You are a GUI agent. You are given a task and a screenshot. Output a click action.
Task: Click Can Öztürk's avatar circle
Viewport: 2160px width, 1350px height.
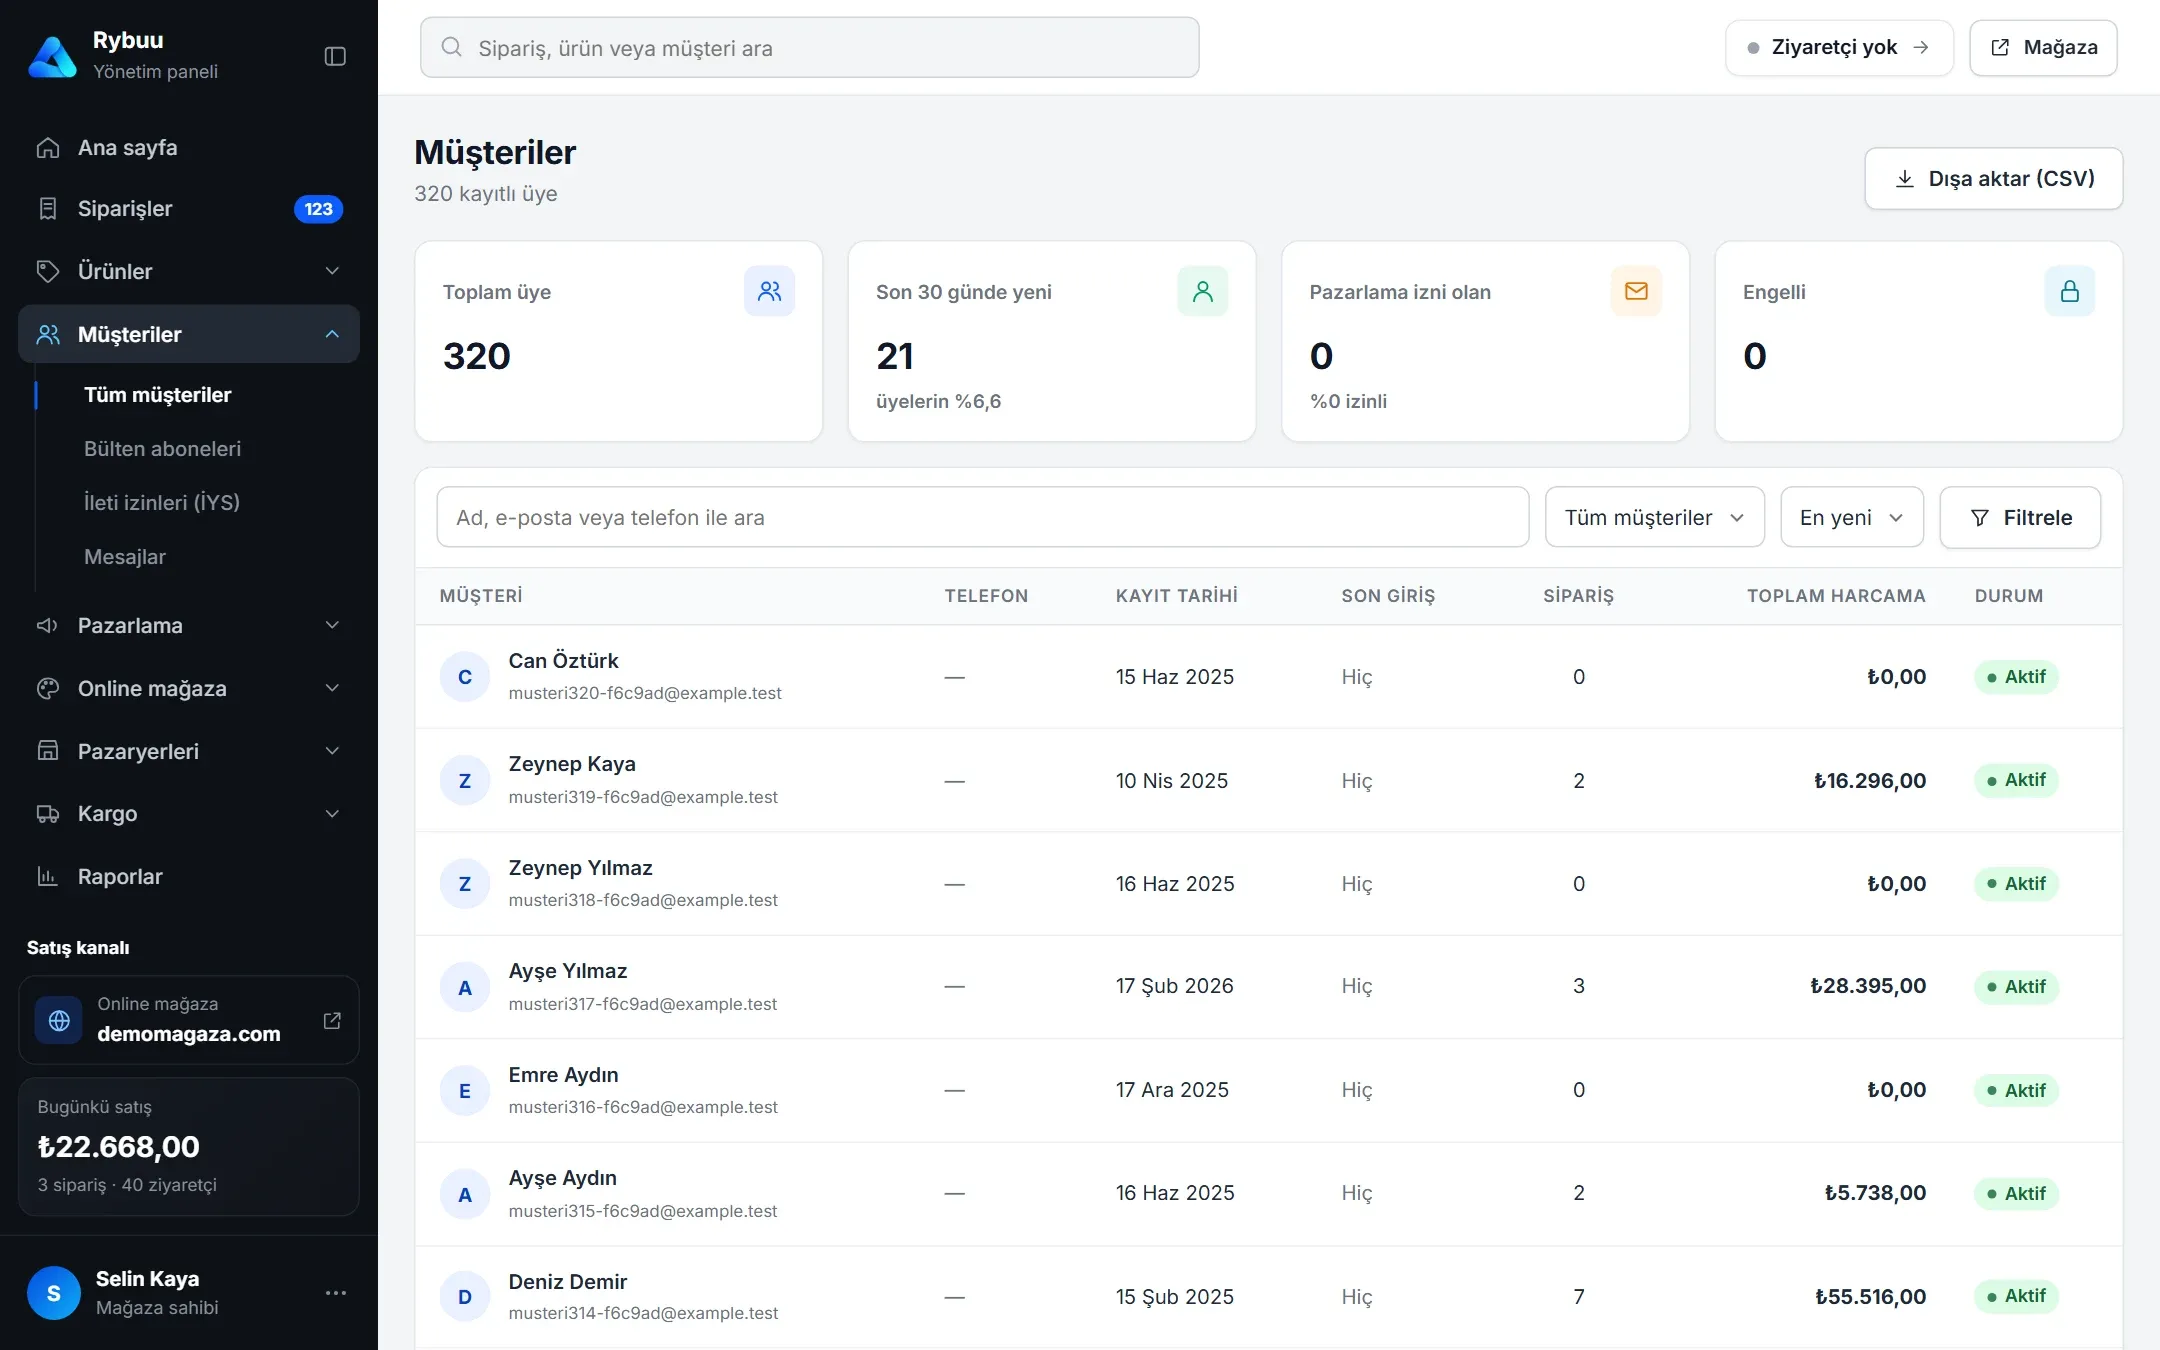(465, 677)
